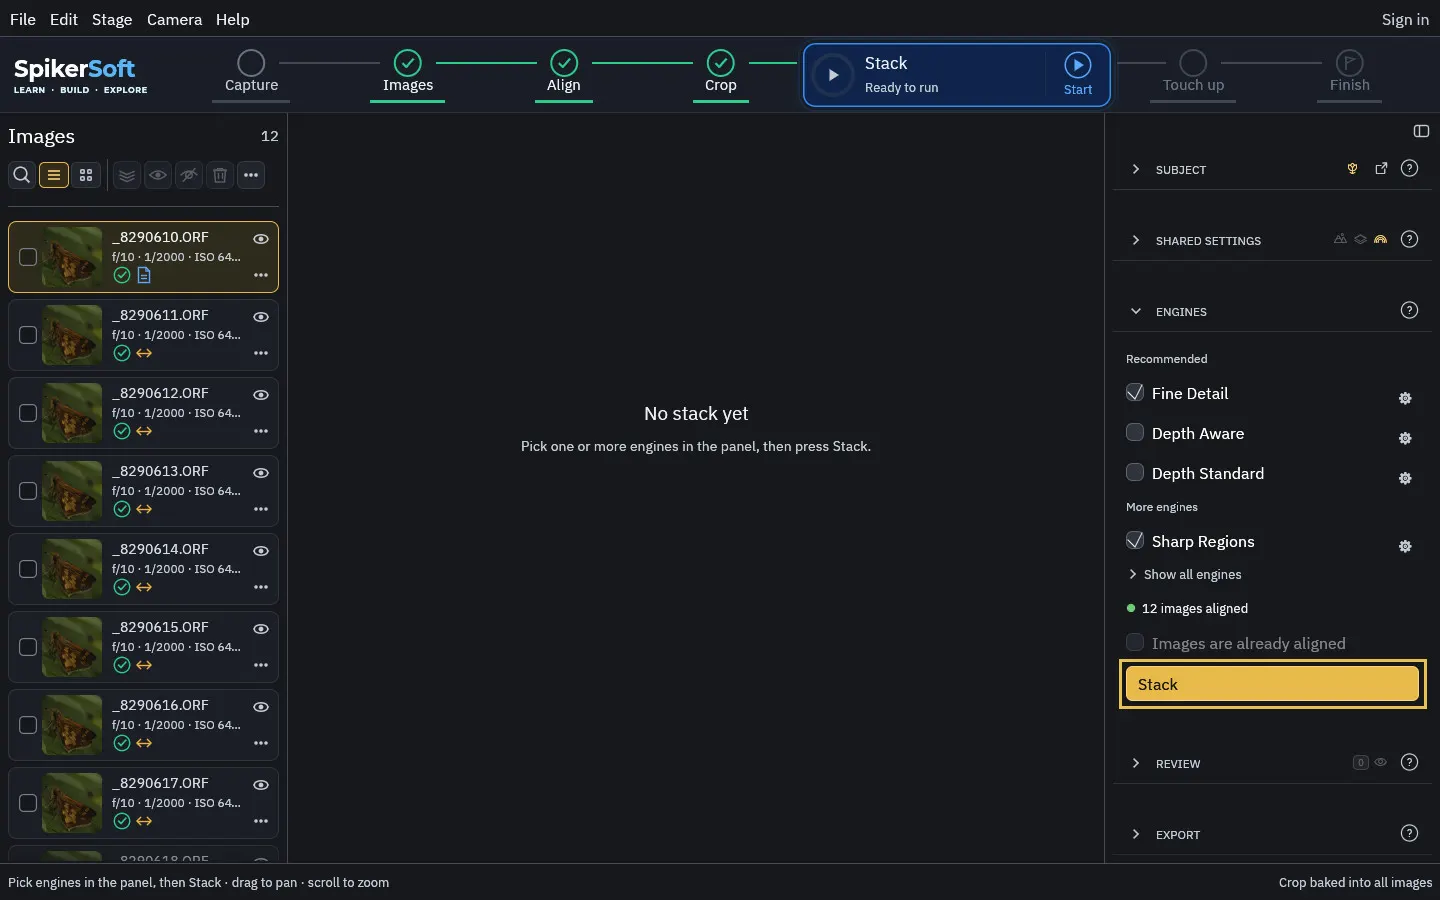Open Images toolbar more options menu
The width and height of the screenshot is (1440, 900).
[x=251, y=175]
